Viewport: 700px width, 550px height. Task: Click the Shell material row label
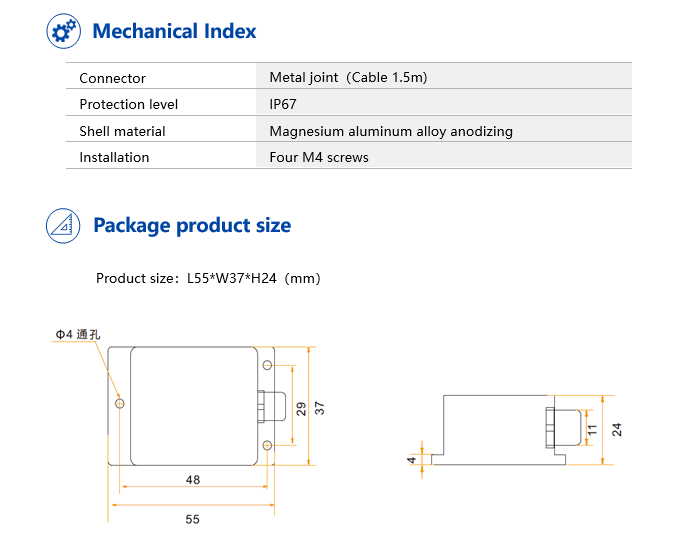(122, 131)
